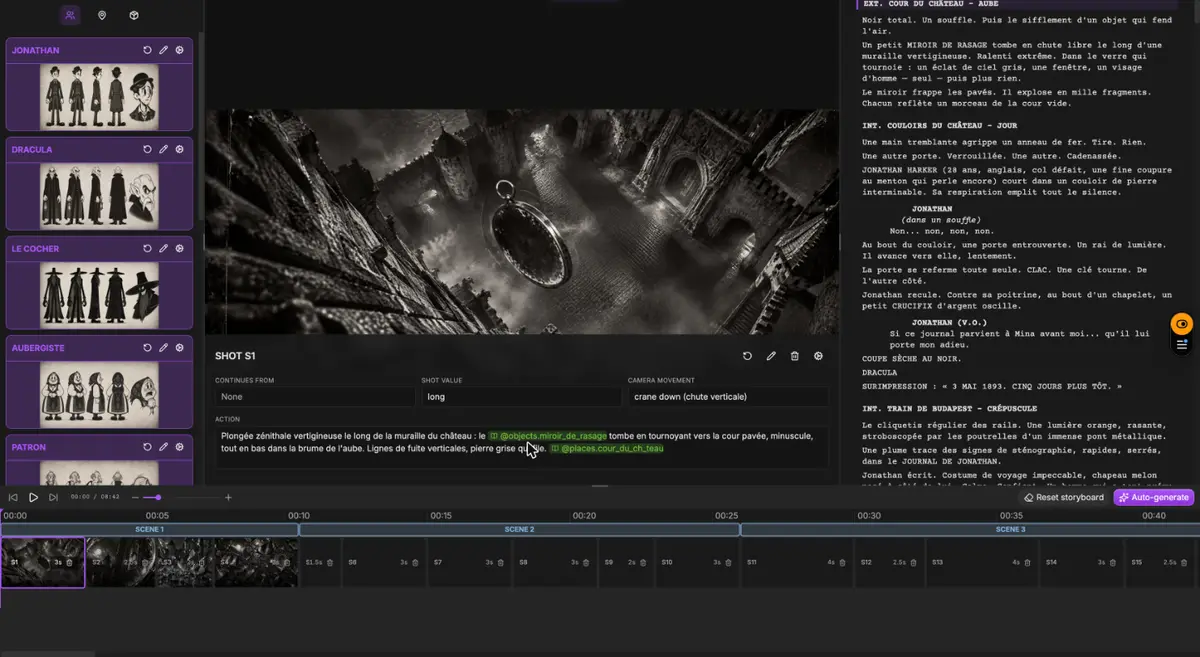Edit the DRACULA character with pencil icon
Image resolution: width=1200 pixels, height=657 pixels.
(163, 149)
